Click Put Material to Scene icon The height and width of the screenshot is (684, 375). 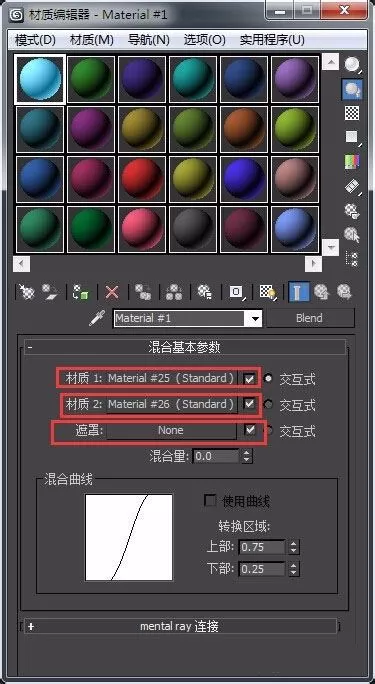point(50,292)
